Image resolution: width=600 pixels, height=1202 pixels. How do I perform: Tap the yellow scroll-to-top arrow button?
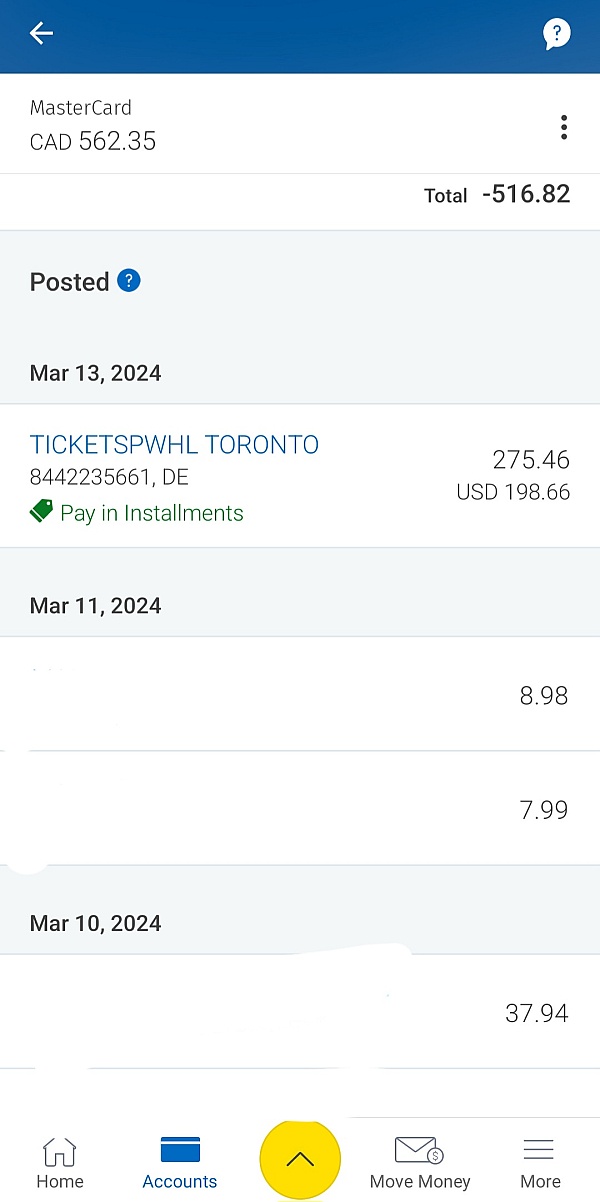pos(300,1159)
